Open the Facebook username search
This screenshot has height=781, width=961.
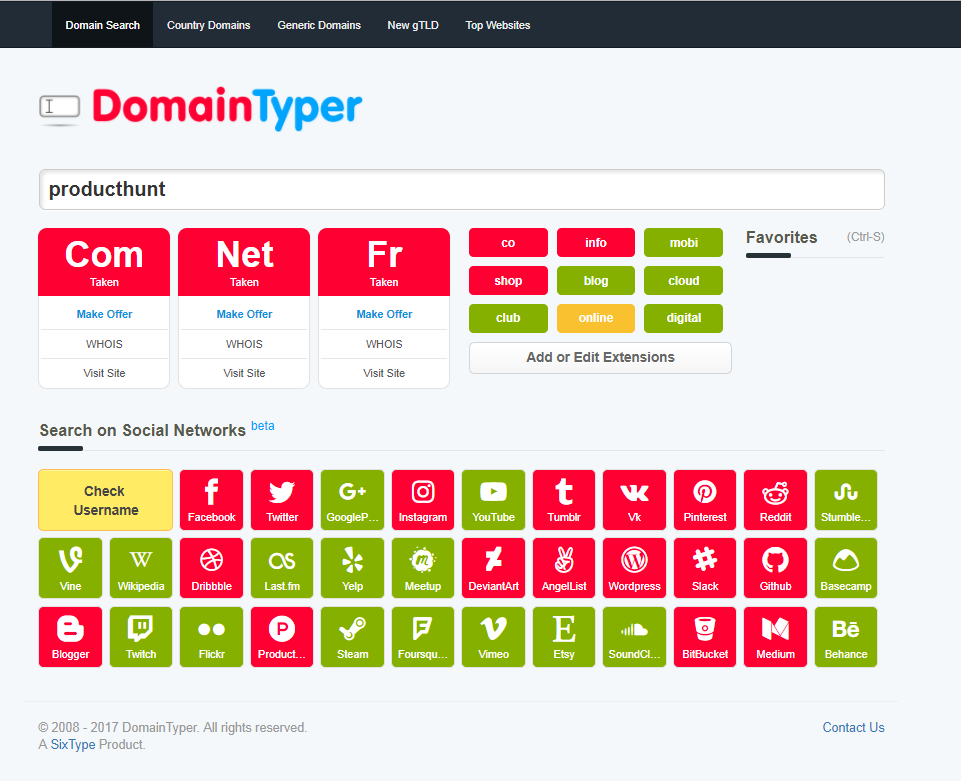click(x=211, y=499)
